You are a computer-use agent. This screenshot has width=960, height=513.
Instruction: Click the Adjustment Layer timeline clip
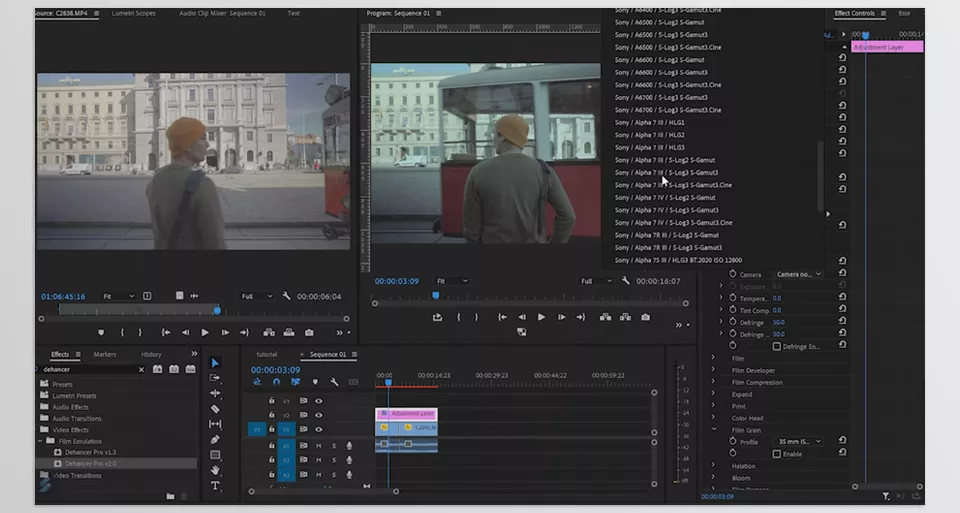(x=407, y=414)
